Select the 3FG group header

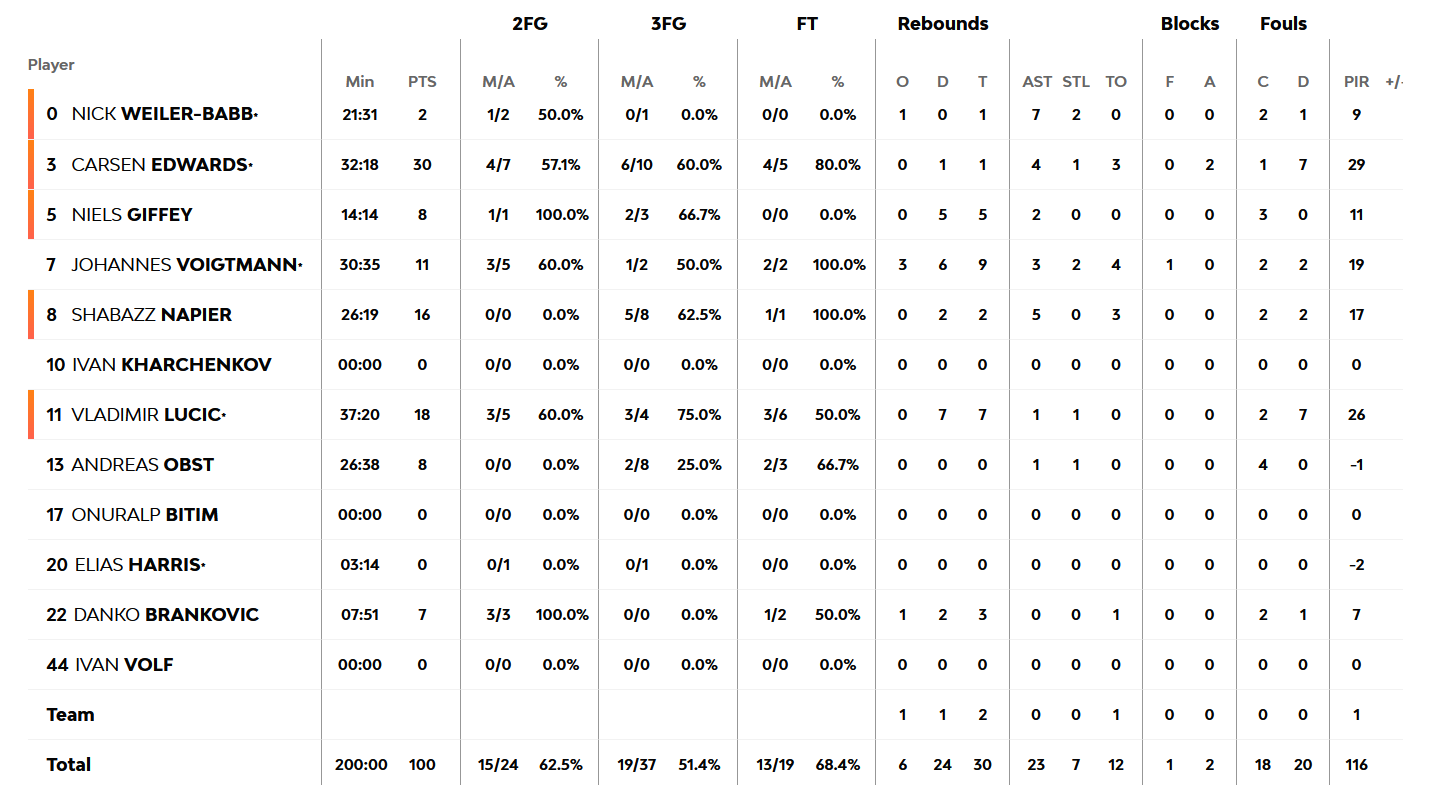tap(668, 24)
